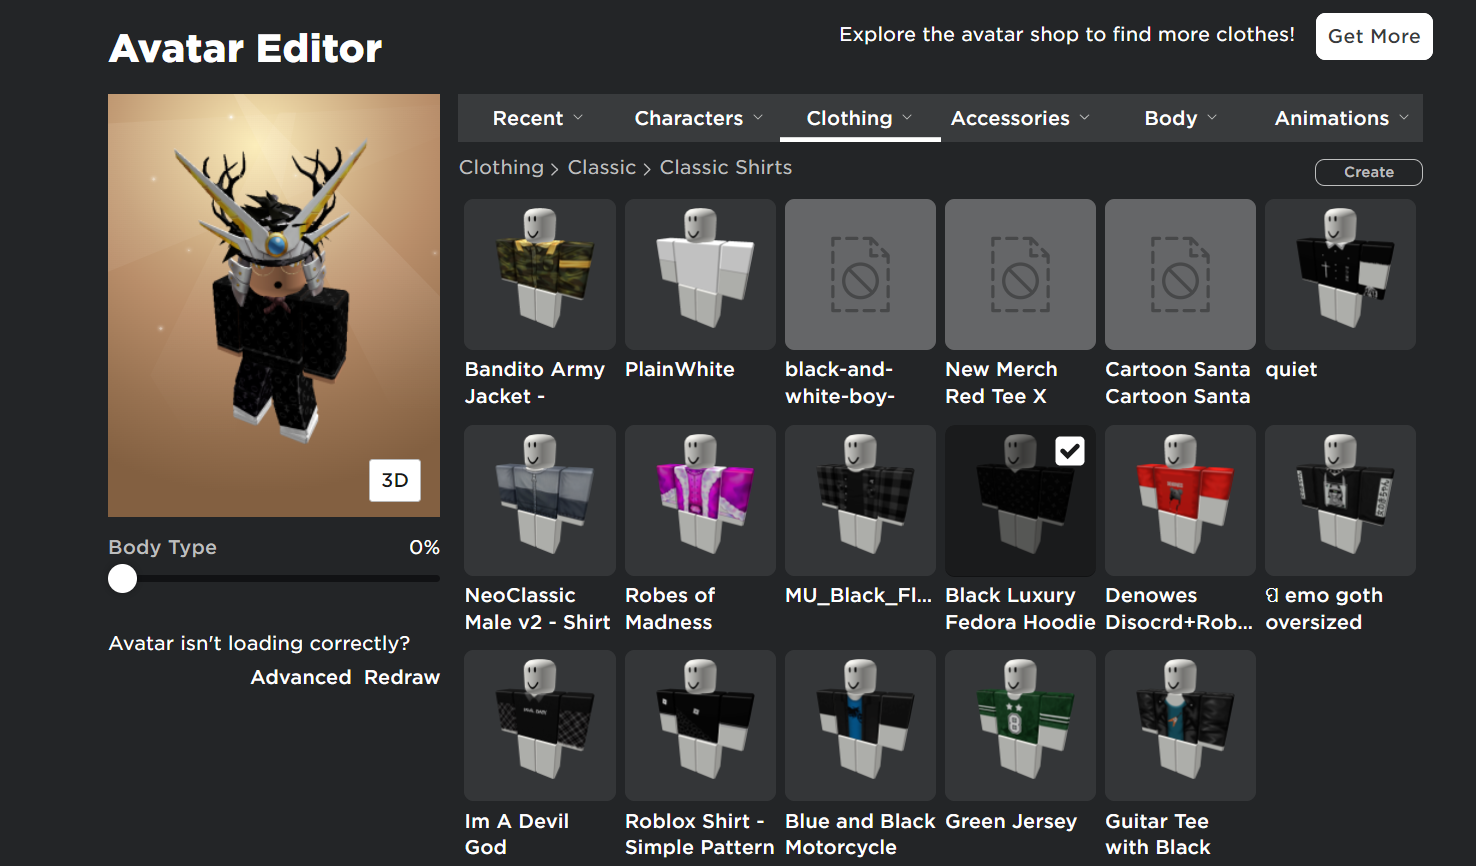The height and width of the screenshot is (866, 1476).
Task: Expand the Characters dropdown menu
Action: (699, 118)
